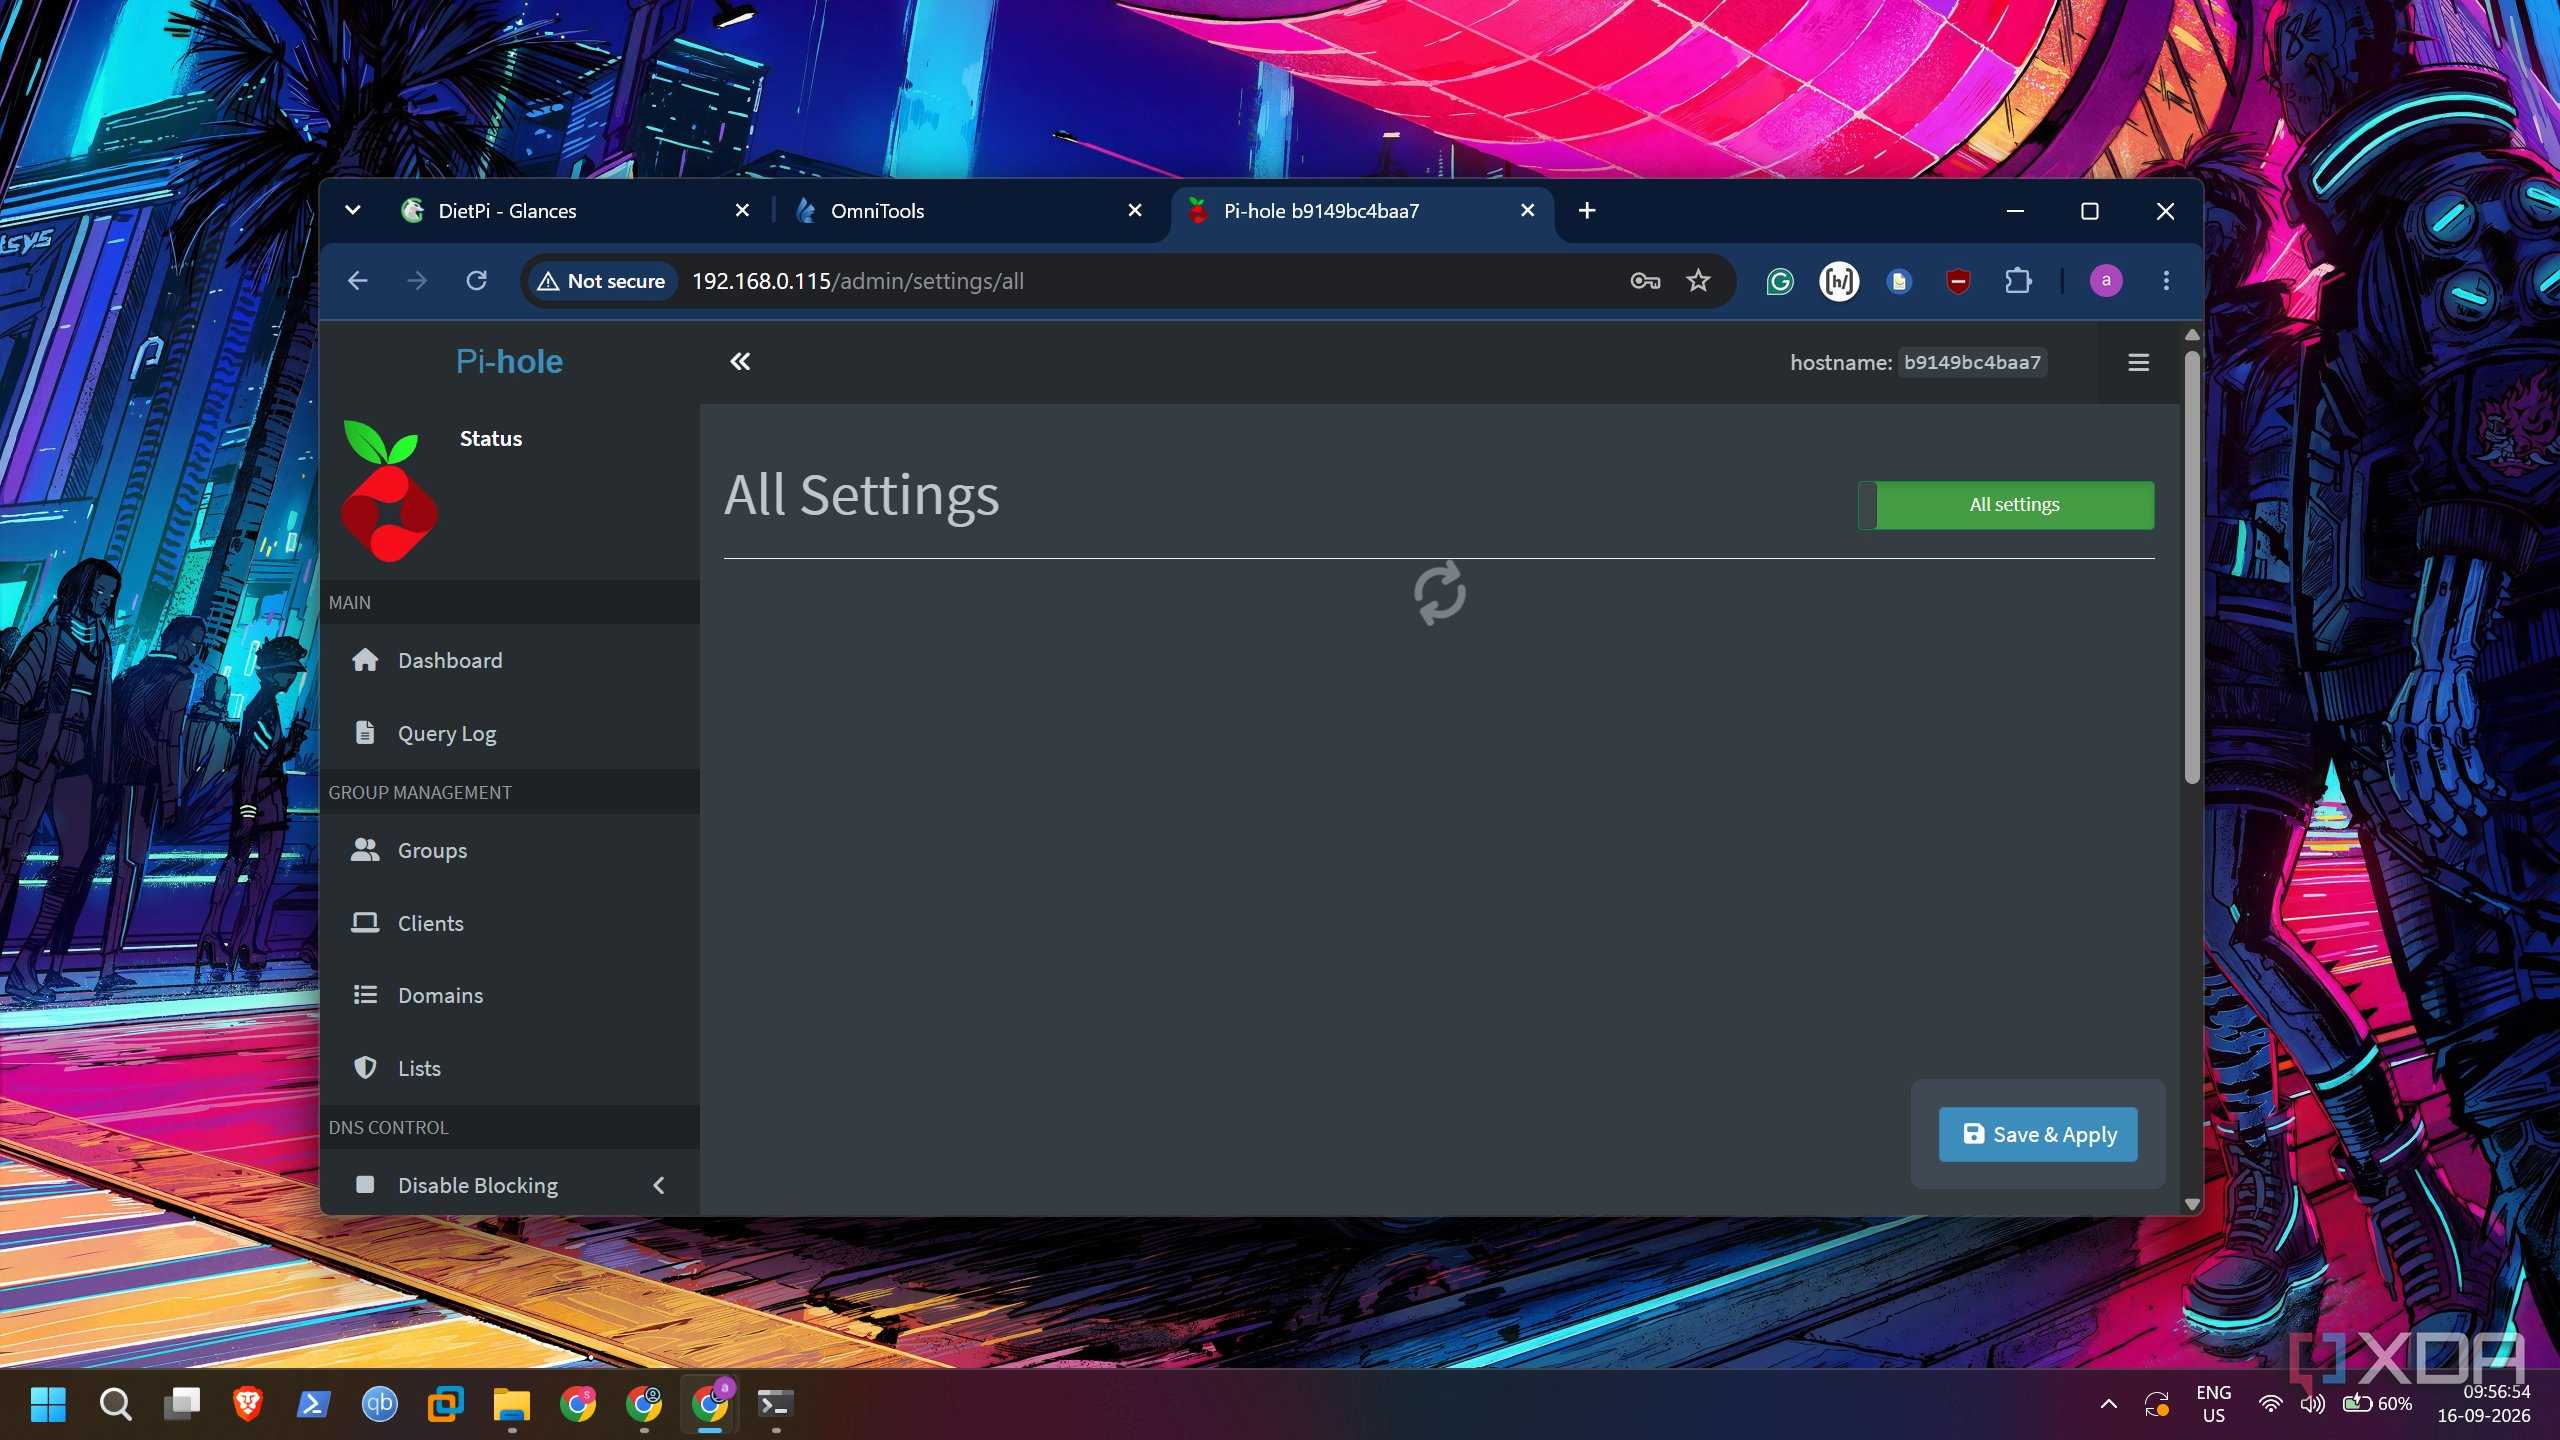The image size is (2560, 1440).
Task: Click the page vertical scrollbar thumb
Action: pyautogui.click(x=2192, y=567)
